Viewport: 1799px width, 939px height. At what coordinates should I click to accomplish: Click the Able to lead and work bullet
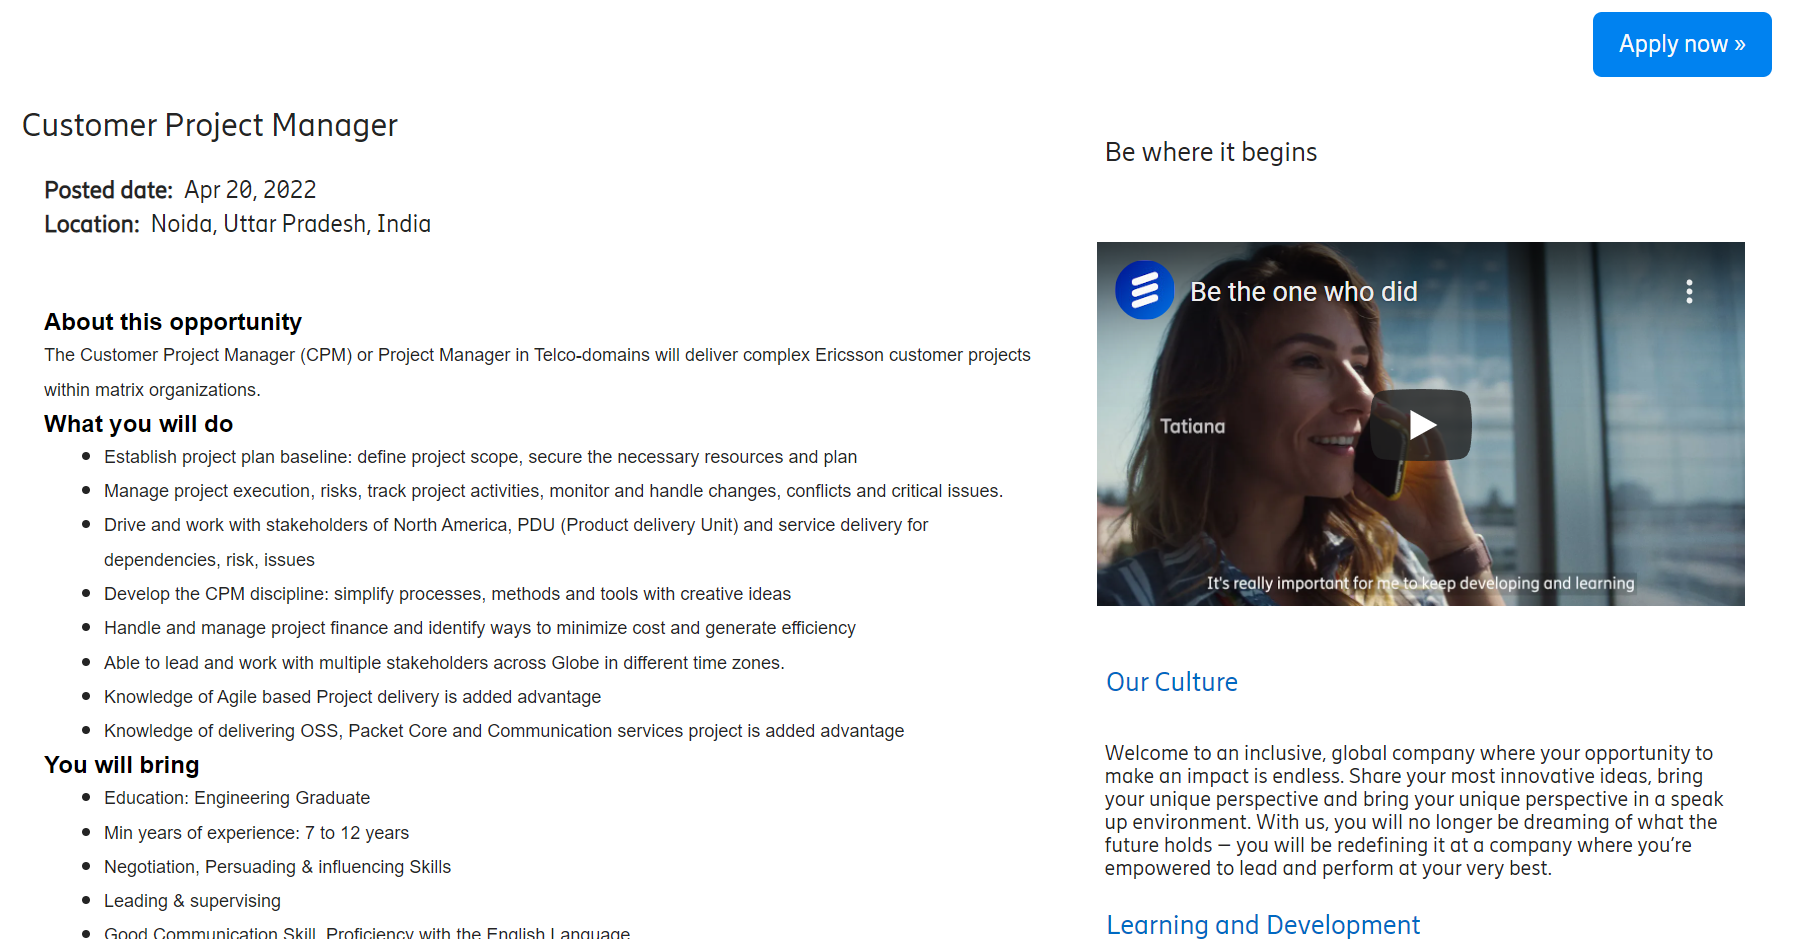tap(444, 663)
